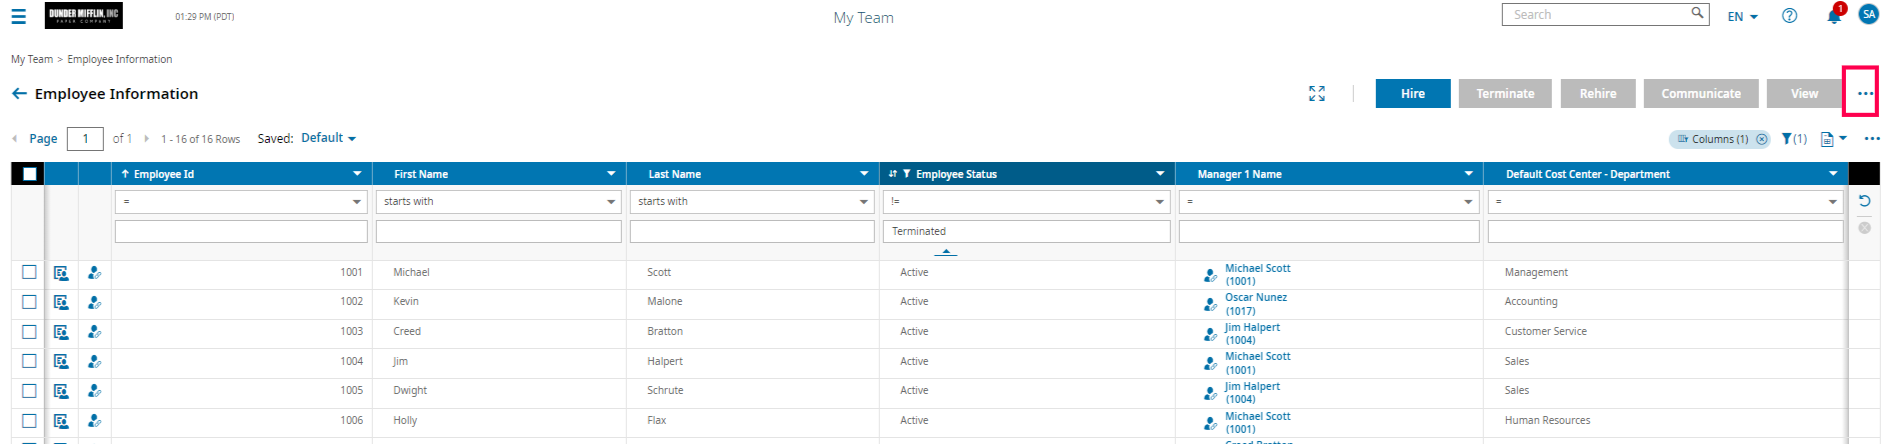Go to the previous page arrow
Viewport: 1883px width, 444px height.
point(15,139)
